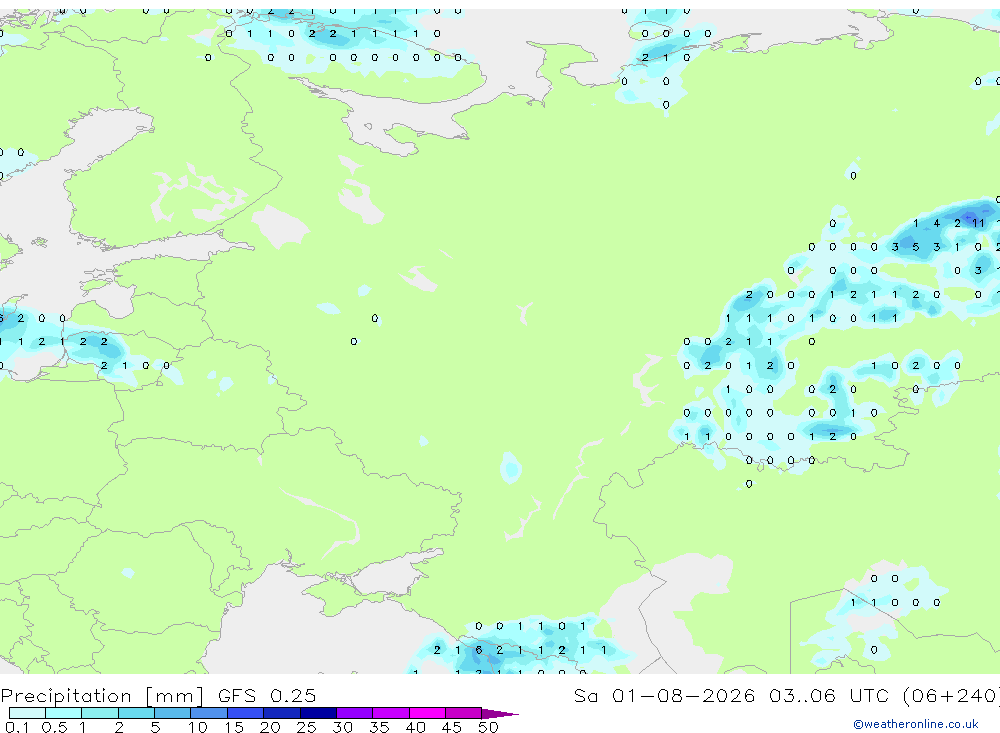Pick the 15–20 mm legend color swatch

(x=246, y=713)
